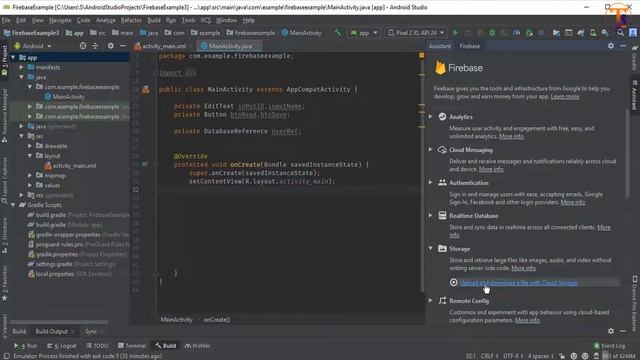Click the CRLF line separator selector
The width and height of the screenshot is (640, 360).
(489, 356)
